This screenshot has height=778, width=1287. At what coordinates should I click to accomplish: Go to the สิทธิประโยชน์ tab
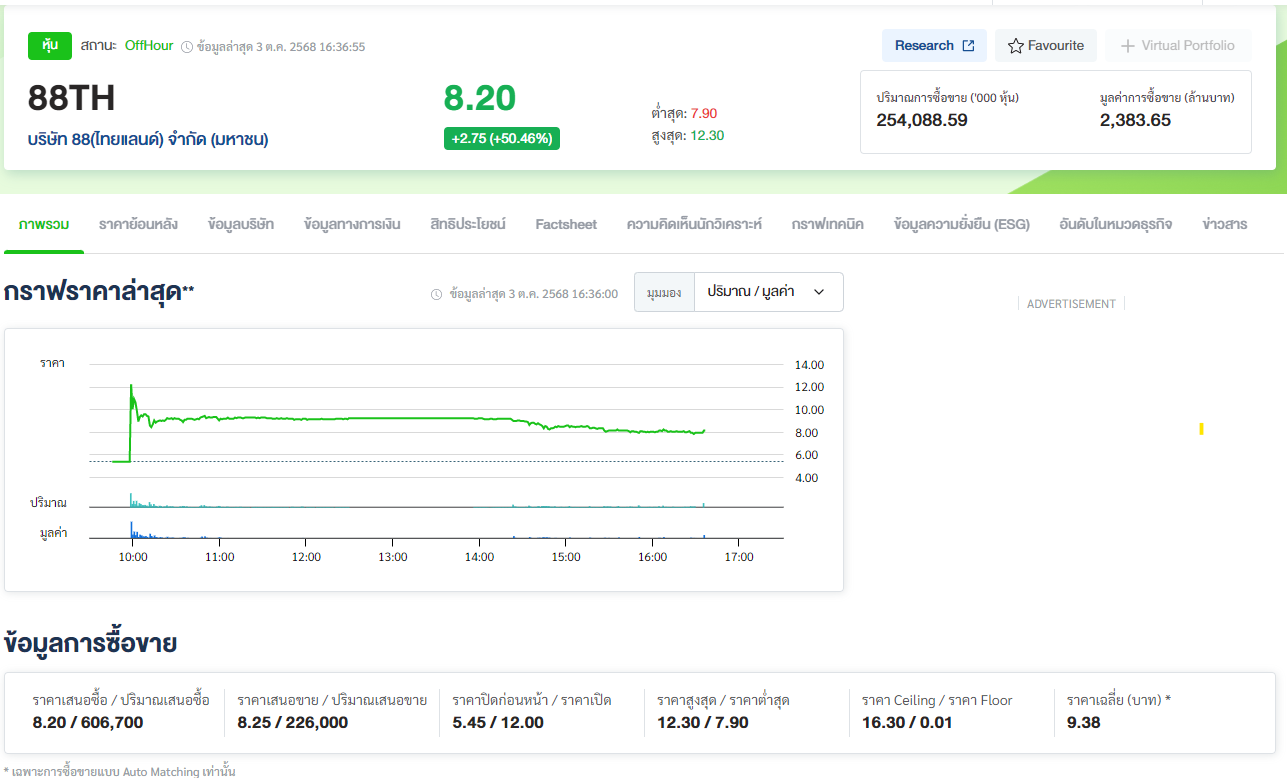pyautogui.click(x=468, y=224)
